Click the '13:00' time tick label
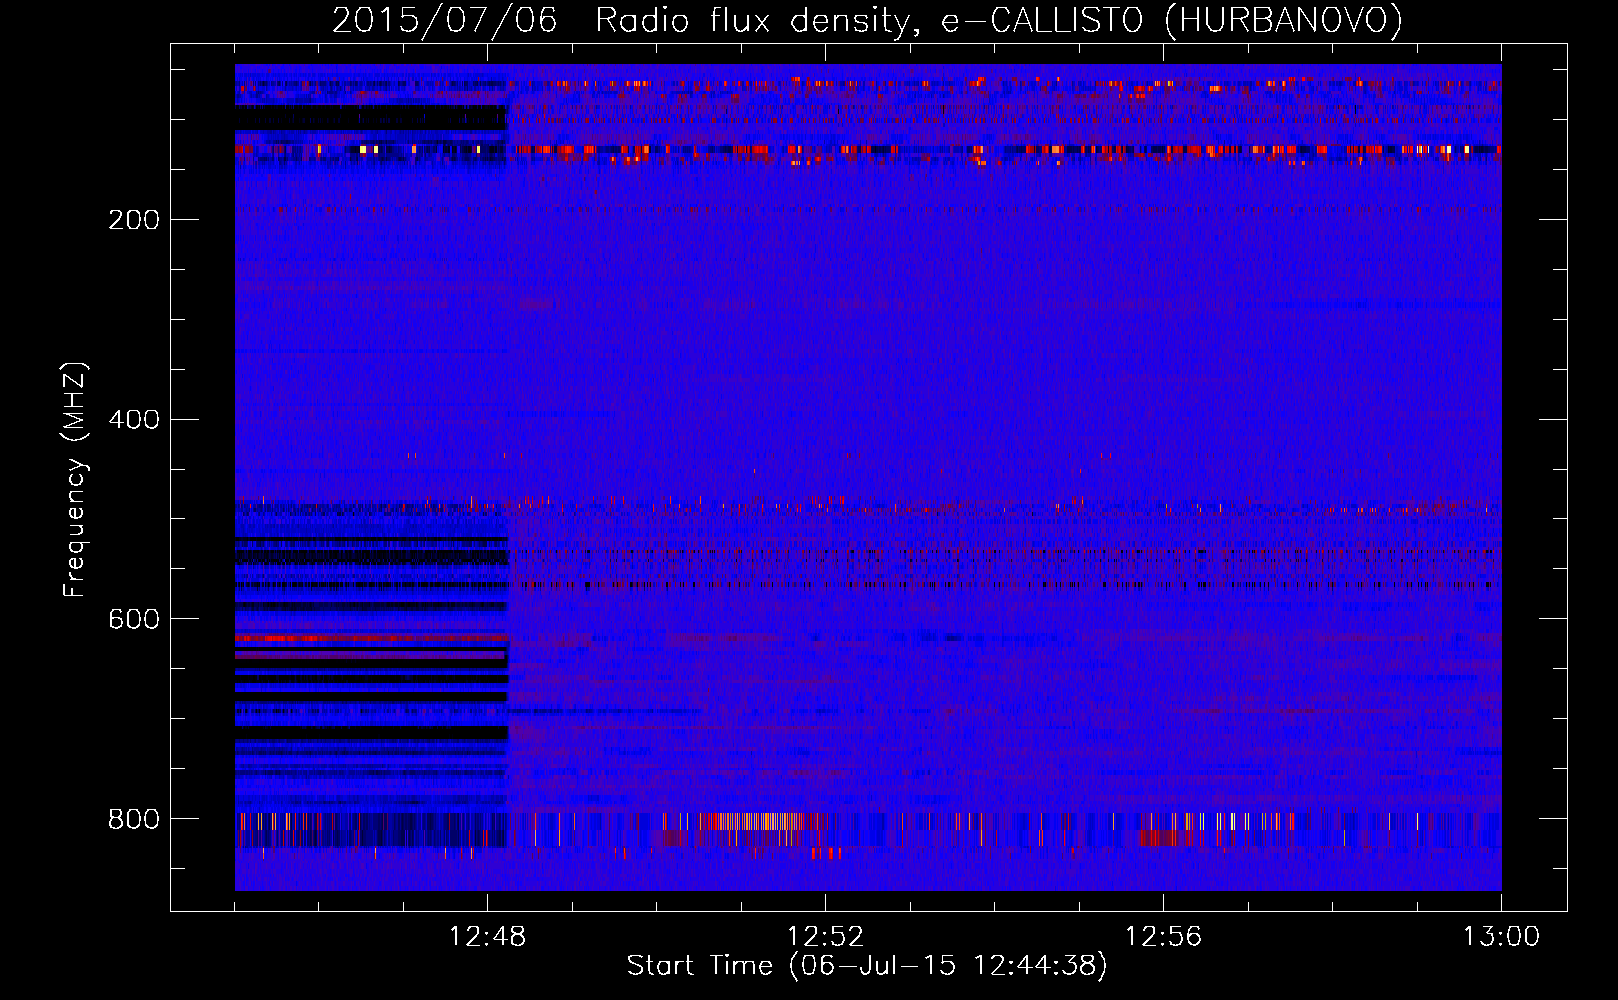 point(1501,937)
